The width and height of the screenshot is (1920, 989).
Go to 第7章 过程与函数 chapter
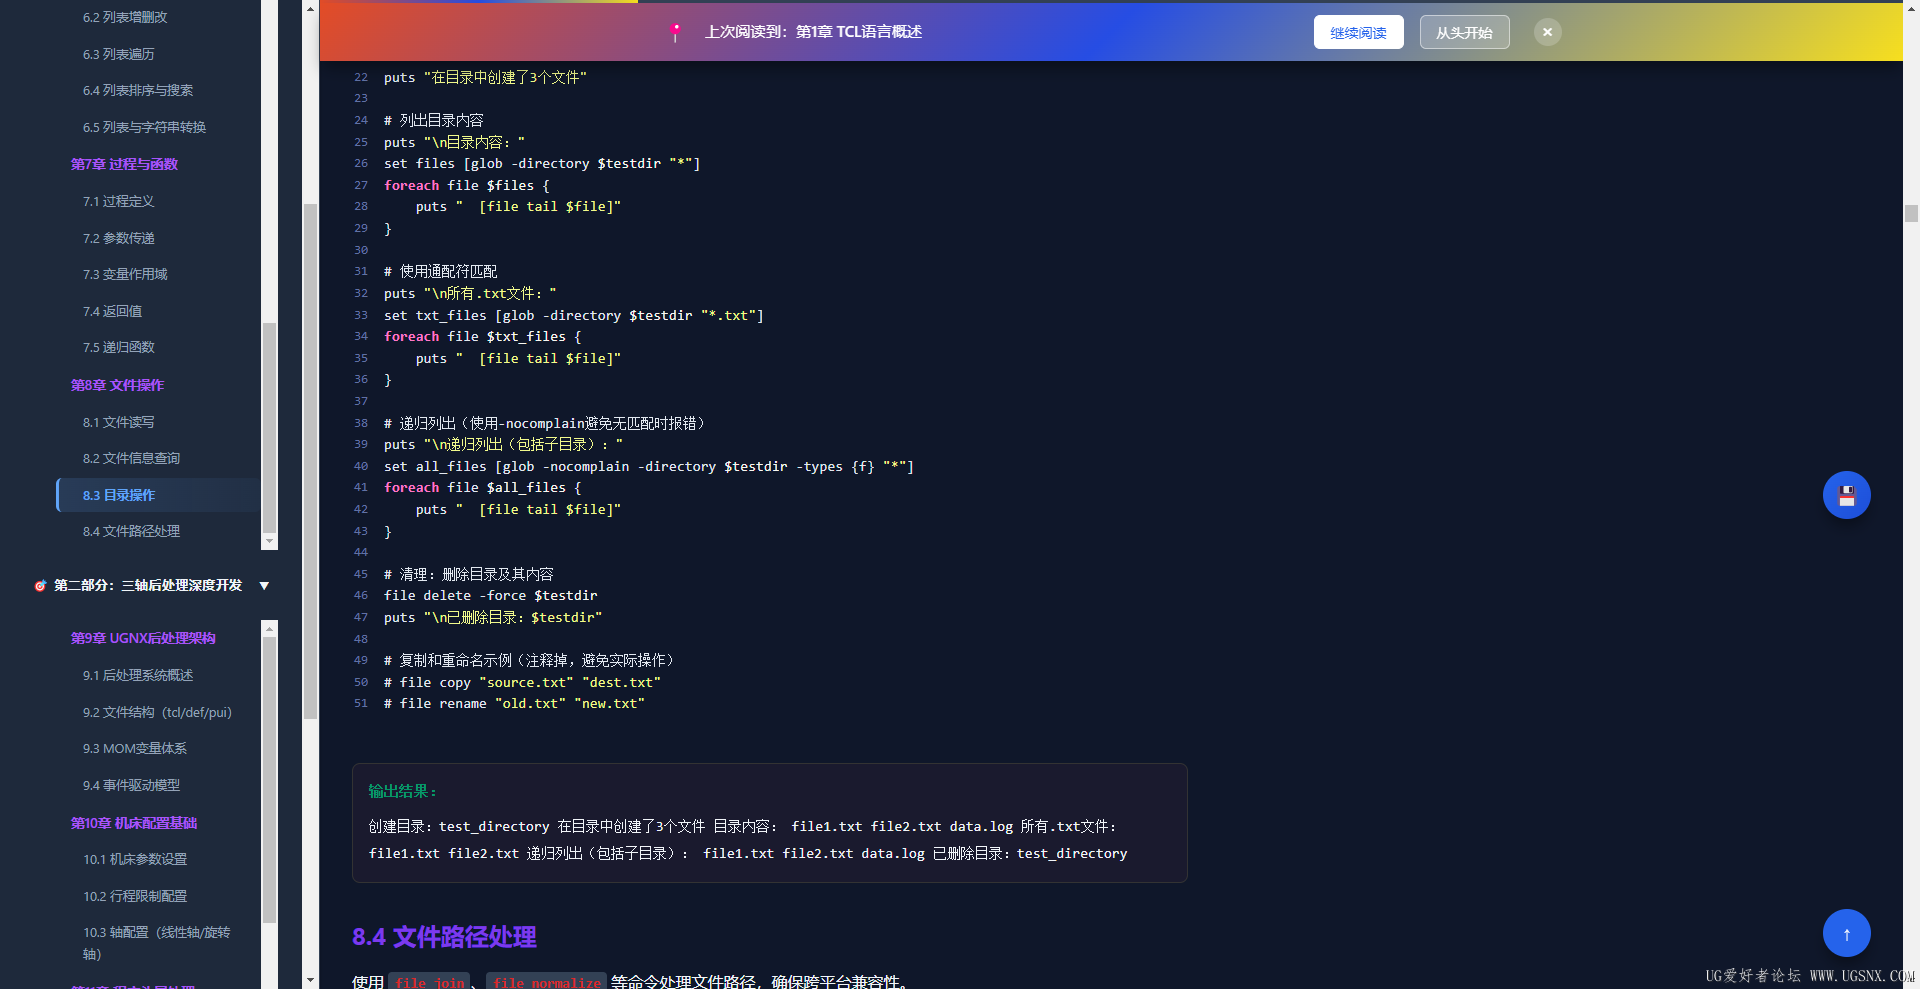click(124, 164)
